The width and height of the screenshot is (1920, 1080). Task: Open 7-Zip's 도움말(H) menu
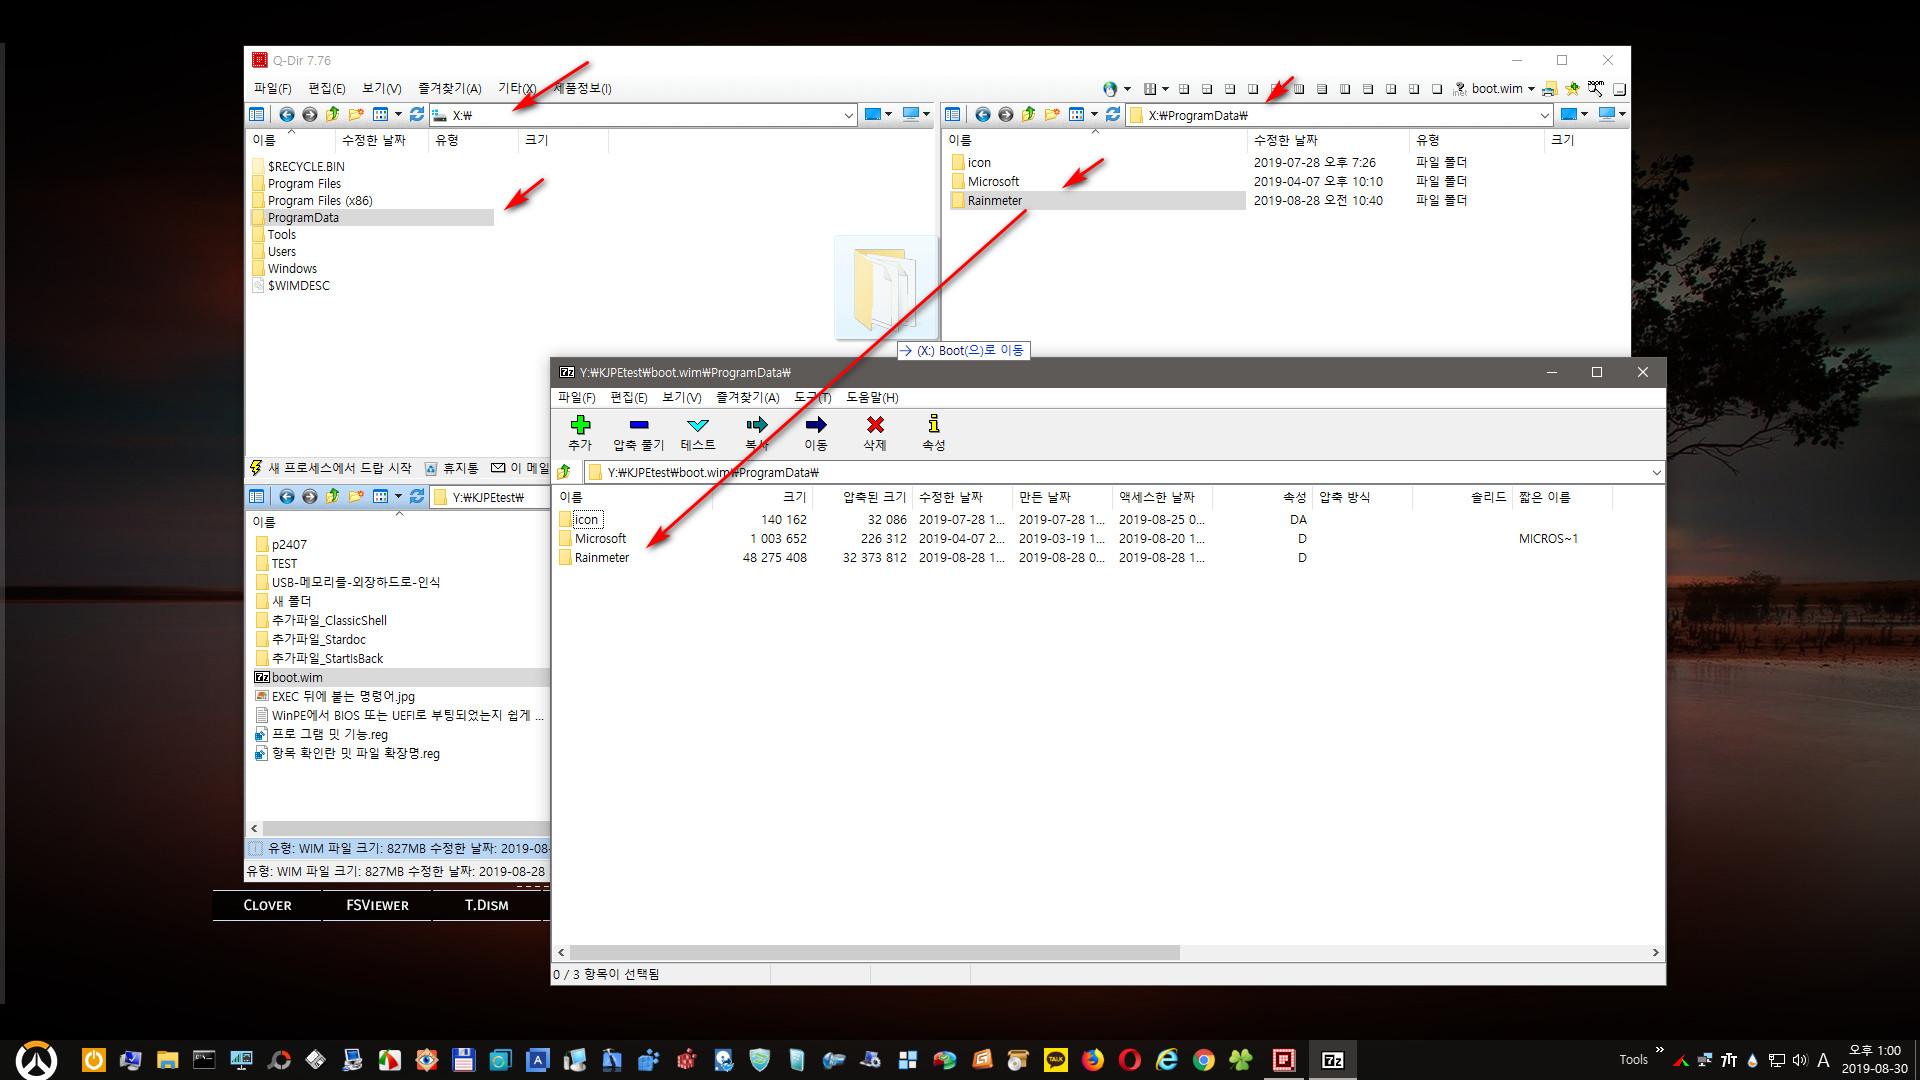point(872,397)
